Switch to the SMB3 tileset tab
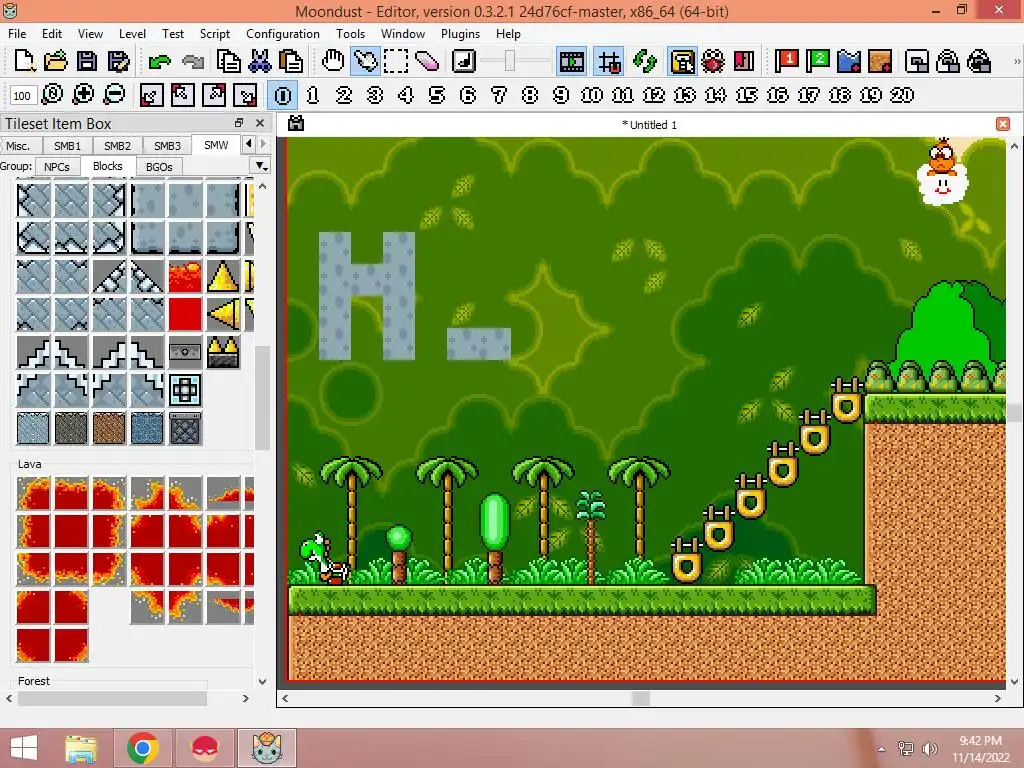This screenshot has height=768, width=1024. pyautogui.click(x=167, y=146)
